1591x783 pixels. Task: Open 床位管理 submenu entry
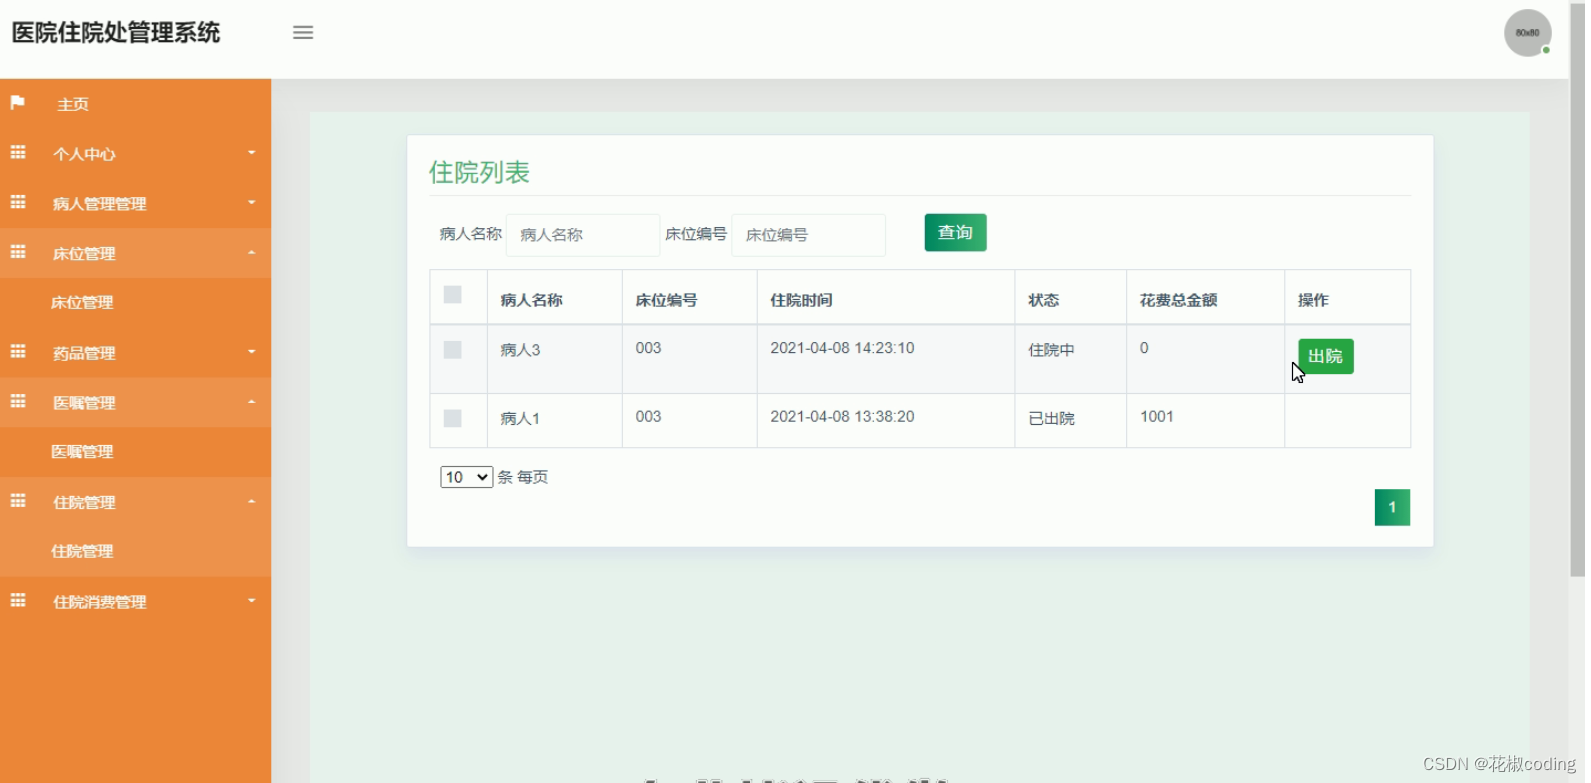pyautogui.click(x=135, y=302)
